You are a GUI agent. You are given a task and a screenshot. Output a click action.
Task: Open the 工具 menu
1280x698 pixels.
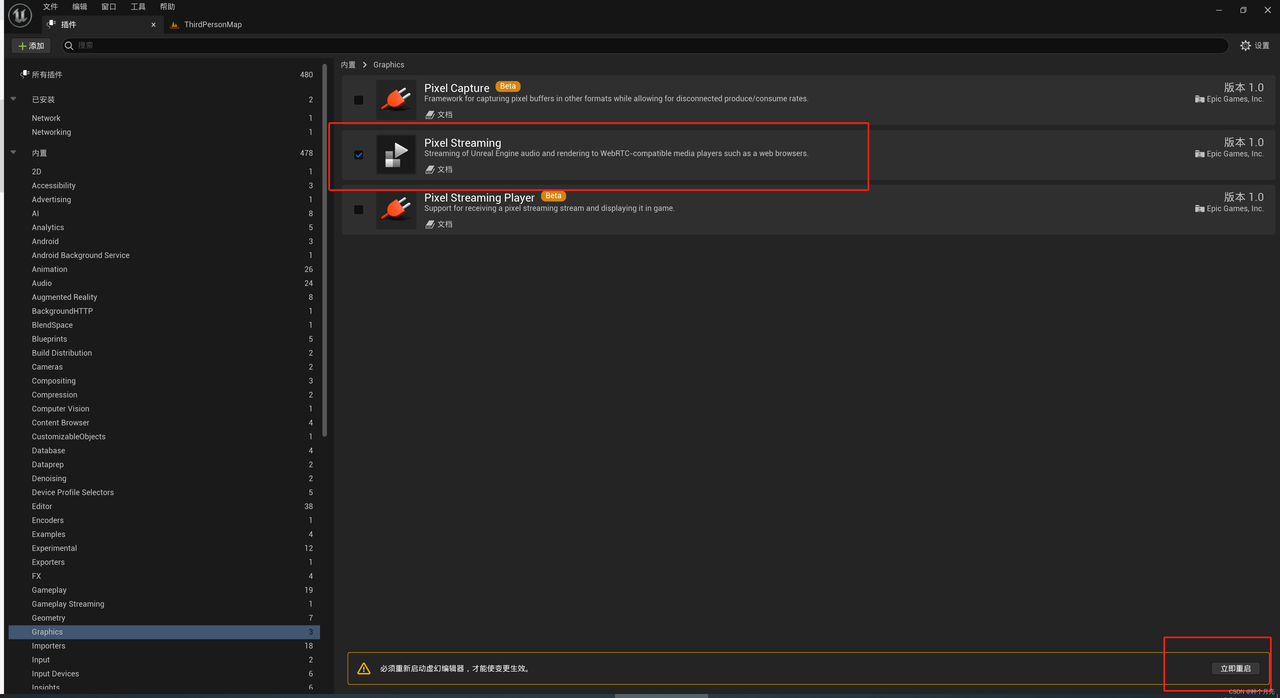pos(138,7)
